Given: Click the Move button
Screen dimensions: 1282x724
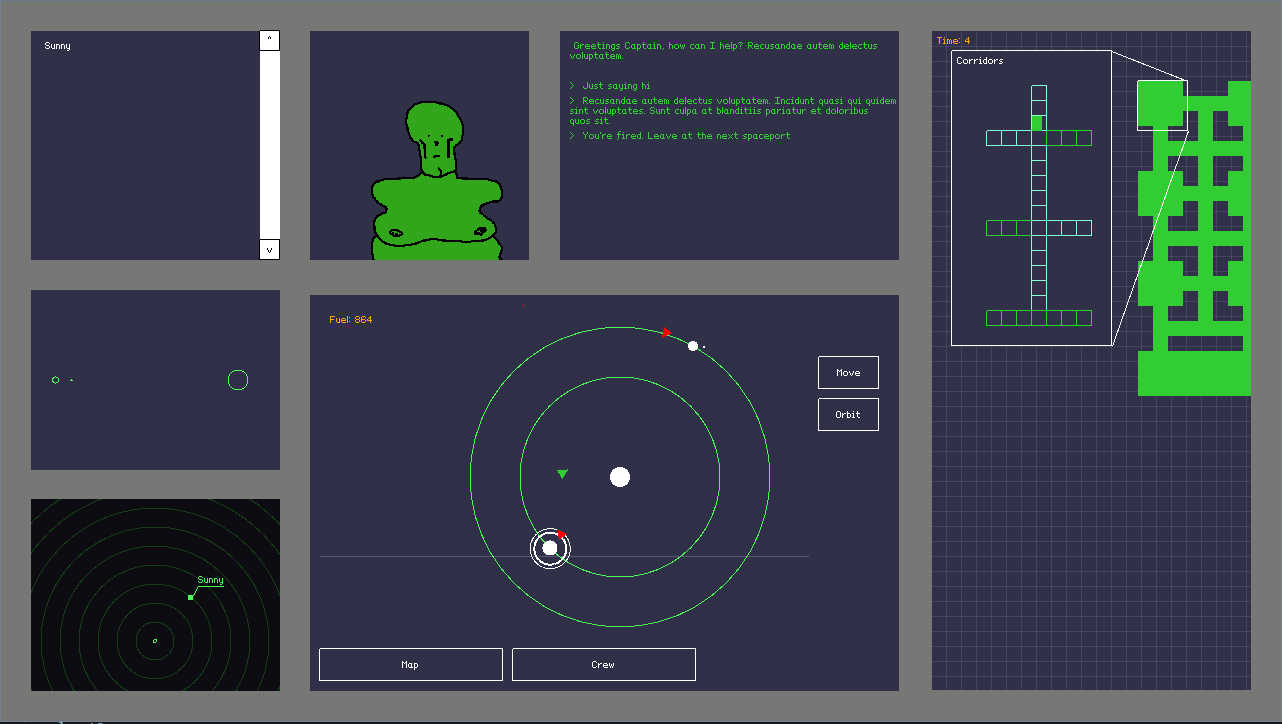Looking at the screenshot, I should 848,372.
